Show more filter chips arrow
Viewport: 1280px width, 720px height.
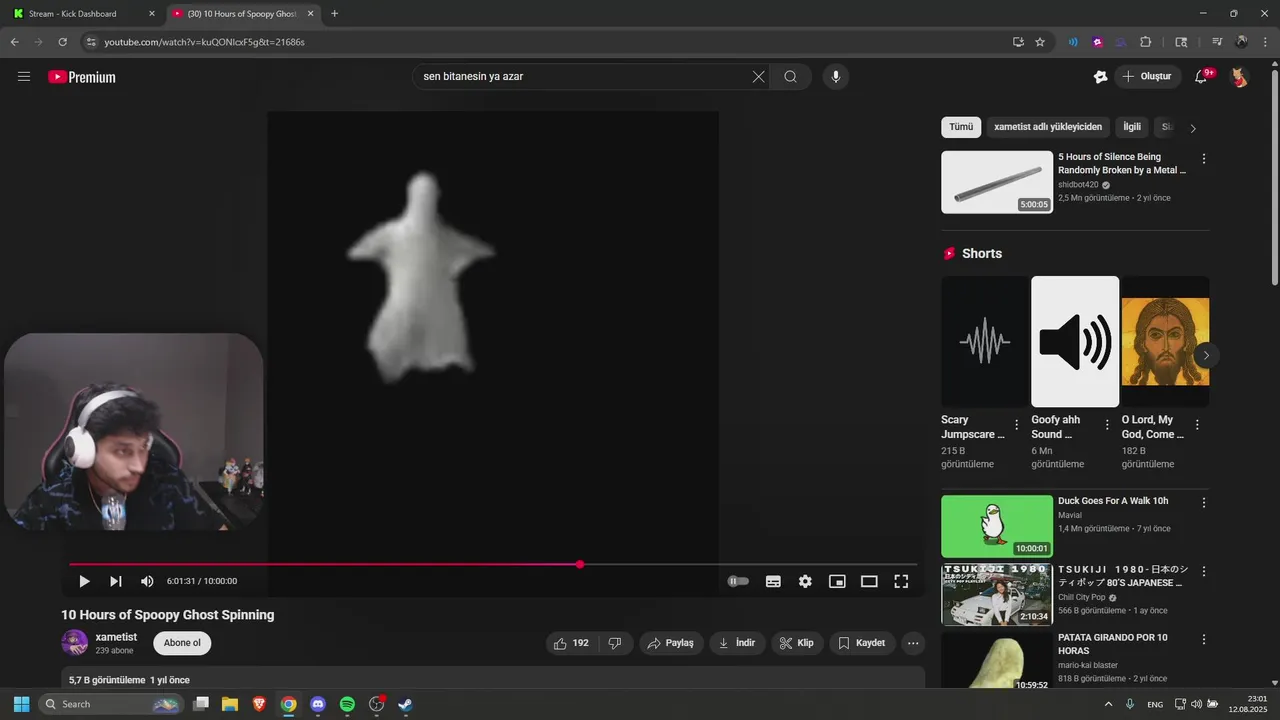[1193, 128]
